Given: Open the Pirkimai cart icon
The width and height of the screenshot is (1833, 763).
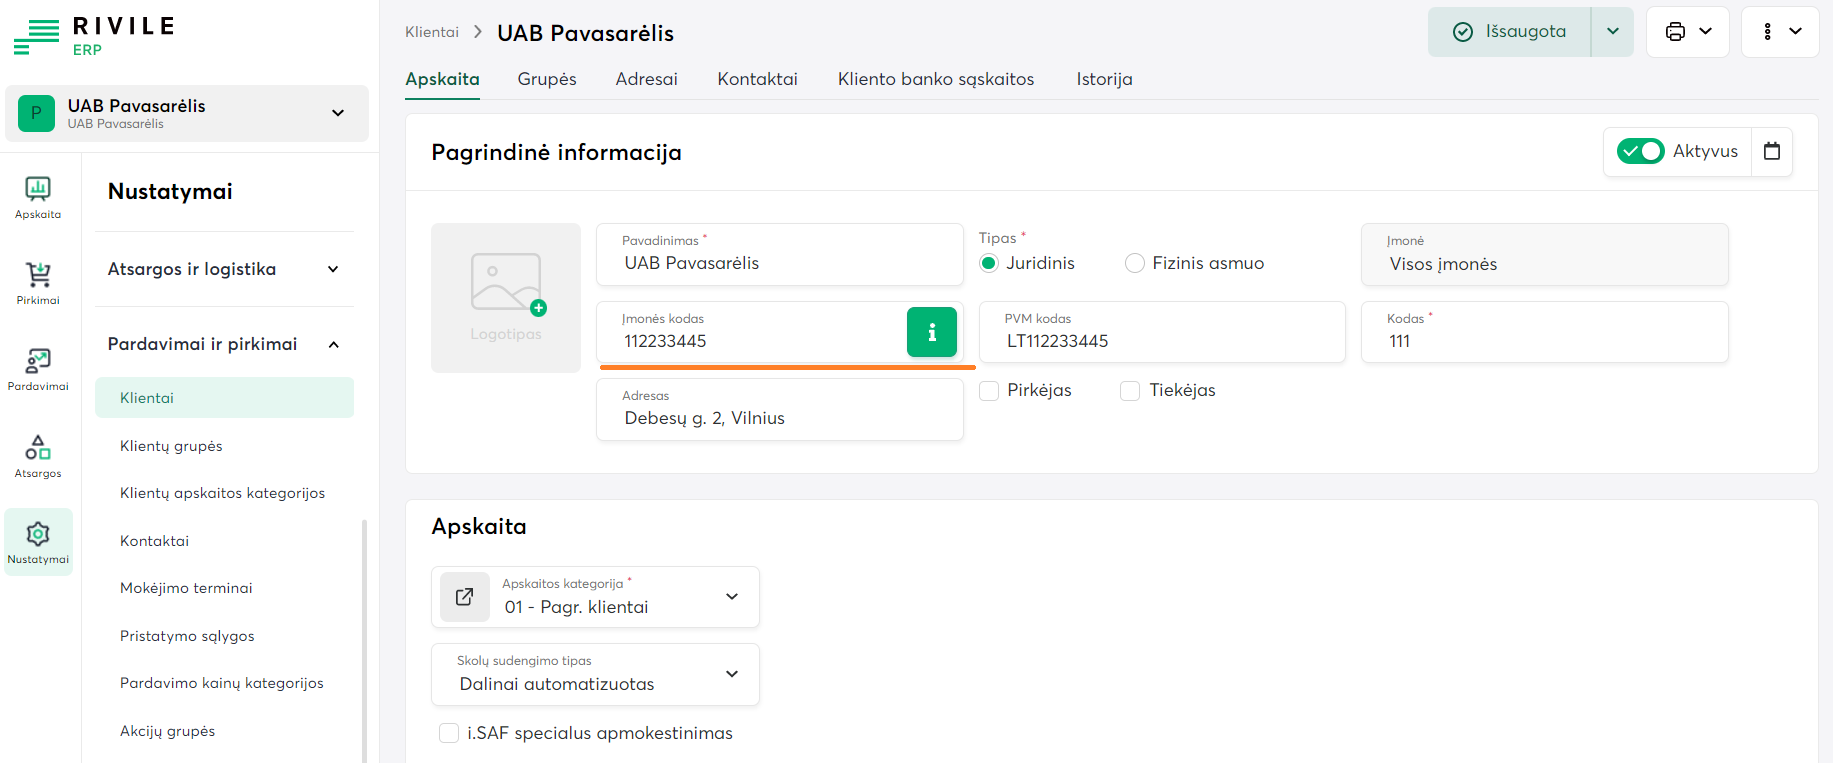Looking at the screenshot, I should pos(38,282).
